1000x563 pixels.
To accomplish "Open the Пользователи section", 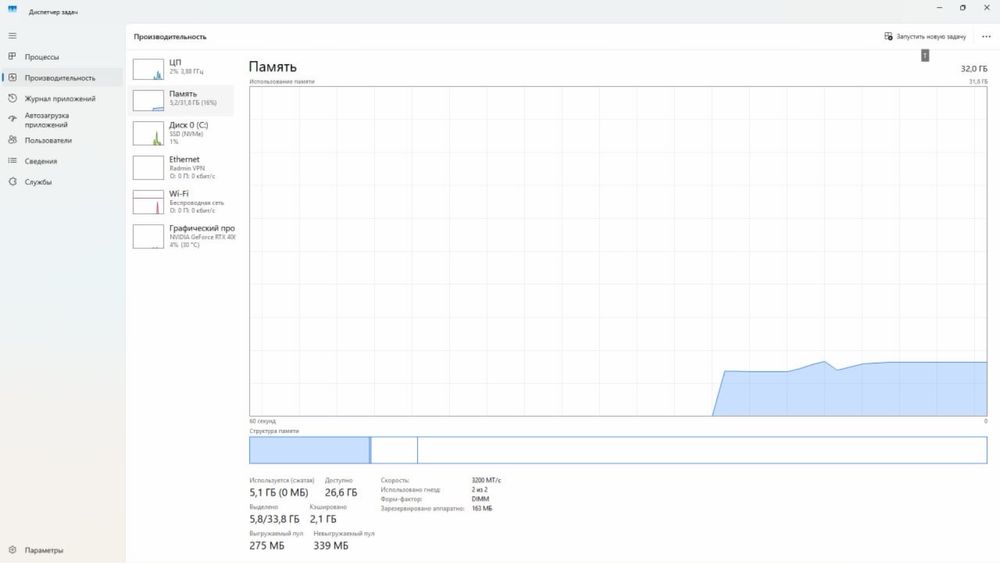I will [x=48, y=140].
